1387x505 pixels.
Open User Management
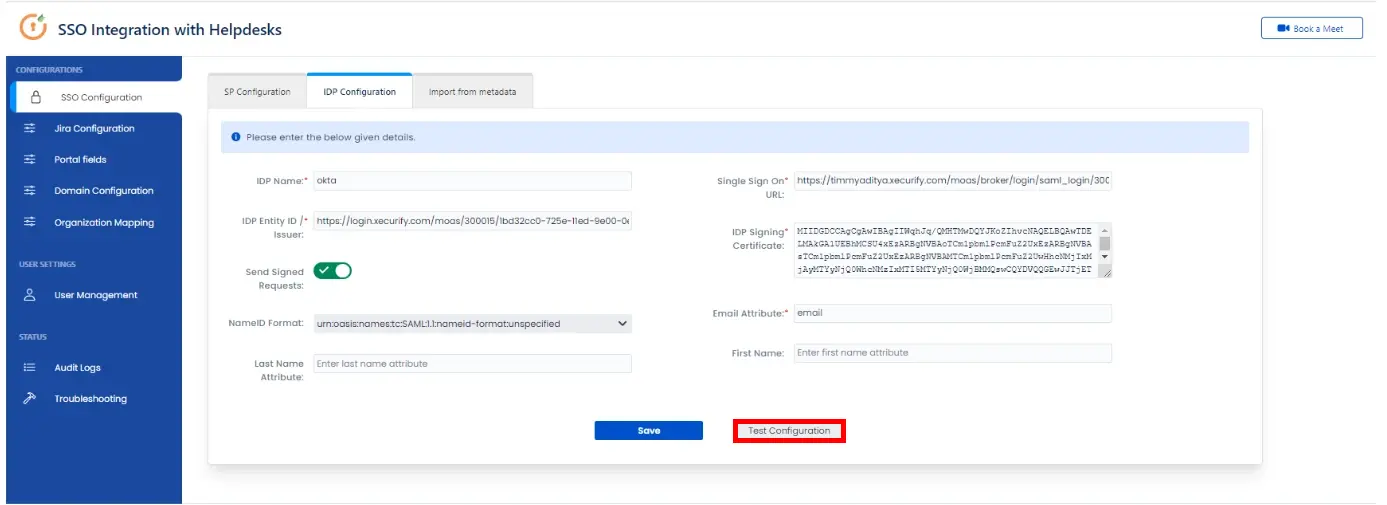tap(94, 295)
